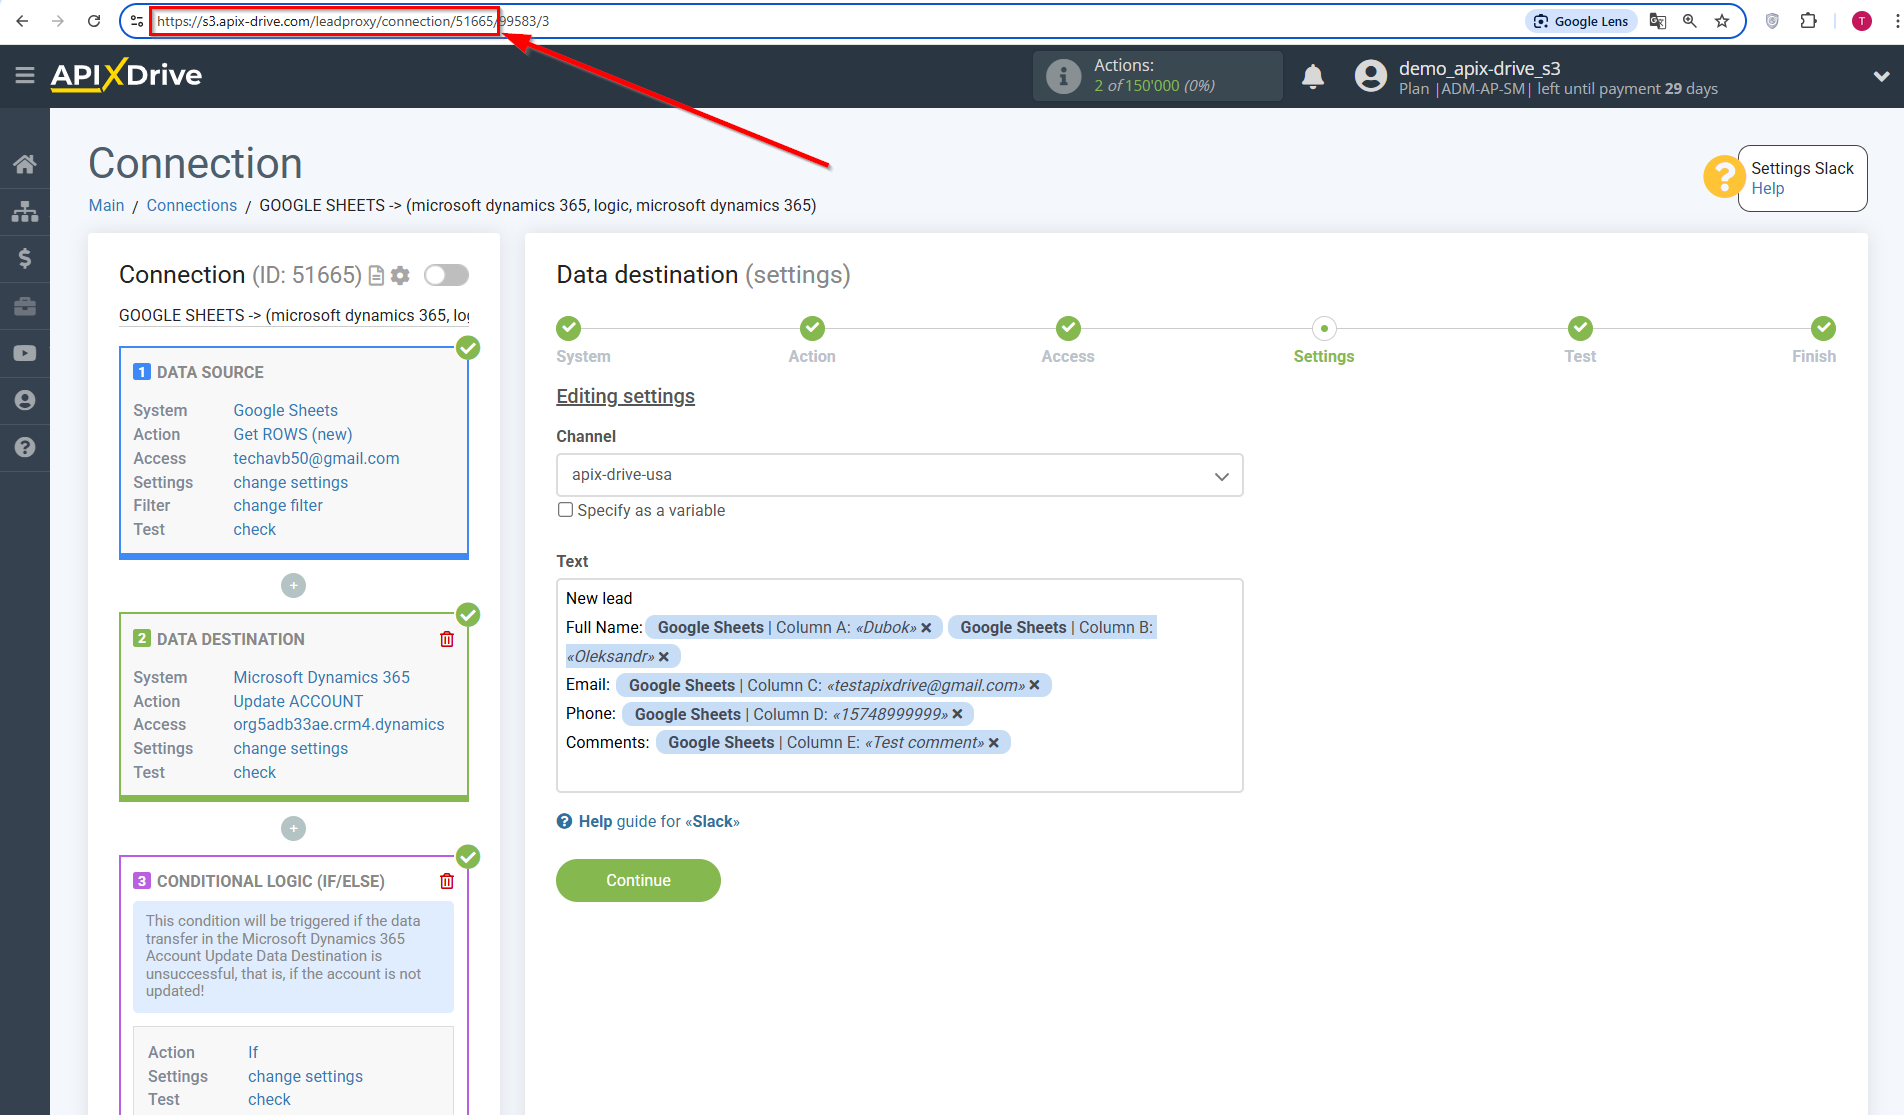The height and width of the screenshot is (1115, 1904).
Task: Click the Actions info icon
Action: (x=1063, y=76)
